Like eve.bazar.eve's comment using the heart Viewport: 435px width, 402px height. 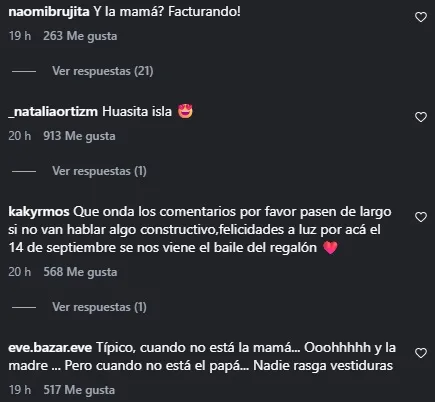pyautogui.click(x=421, y=353)
